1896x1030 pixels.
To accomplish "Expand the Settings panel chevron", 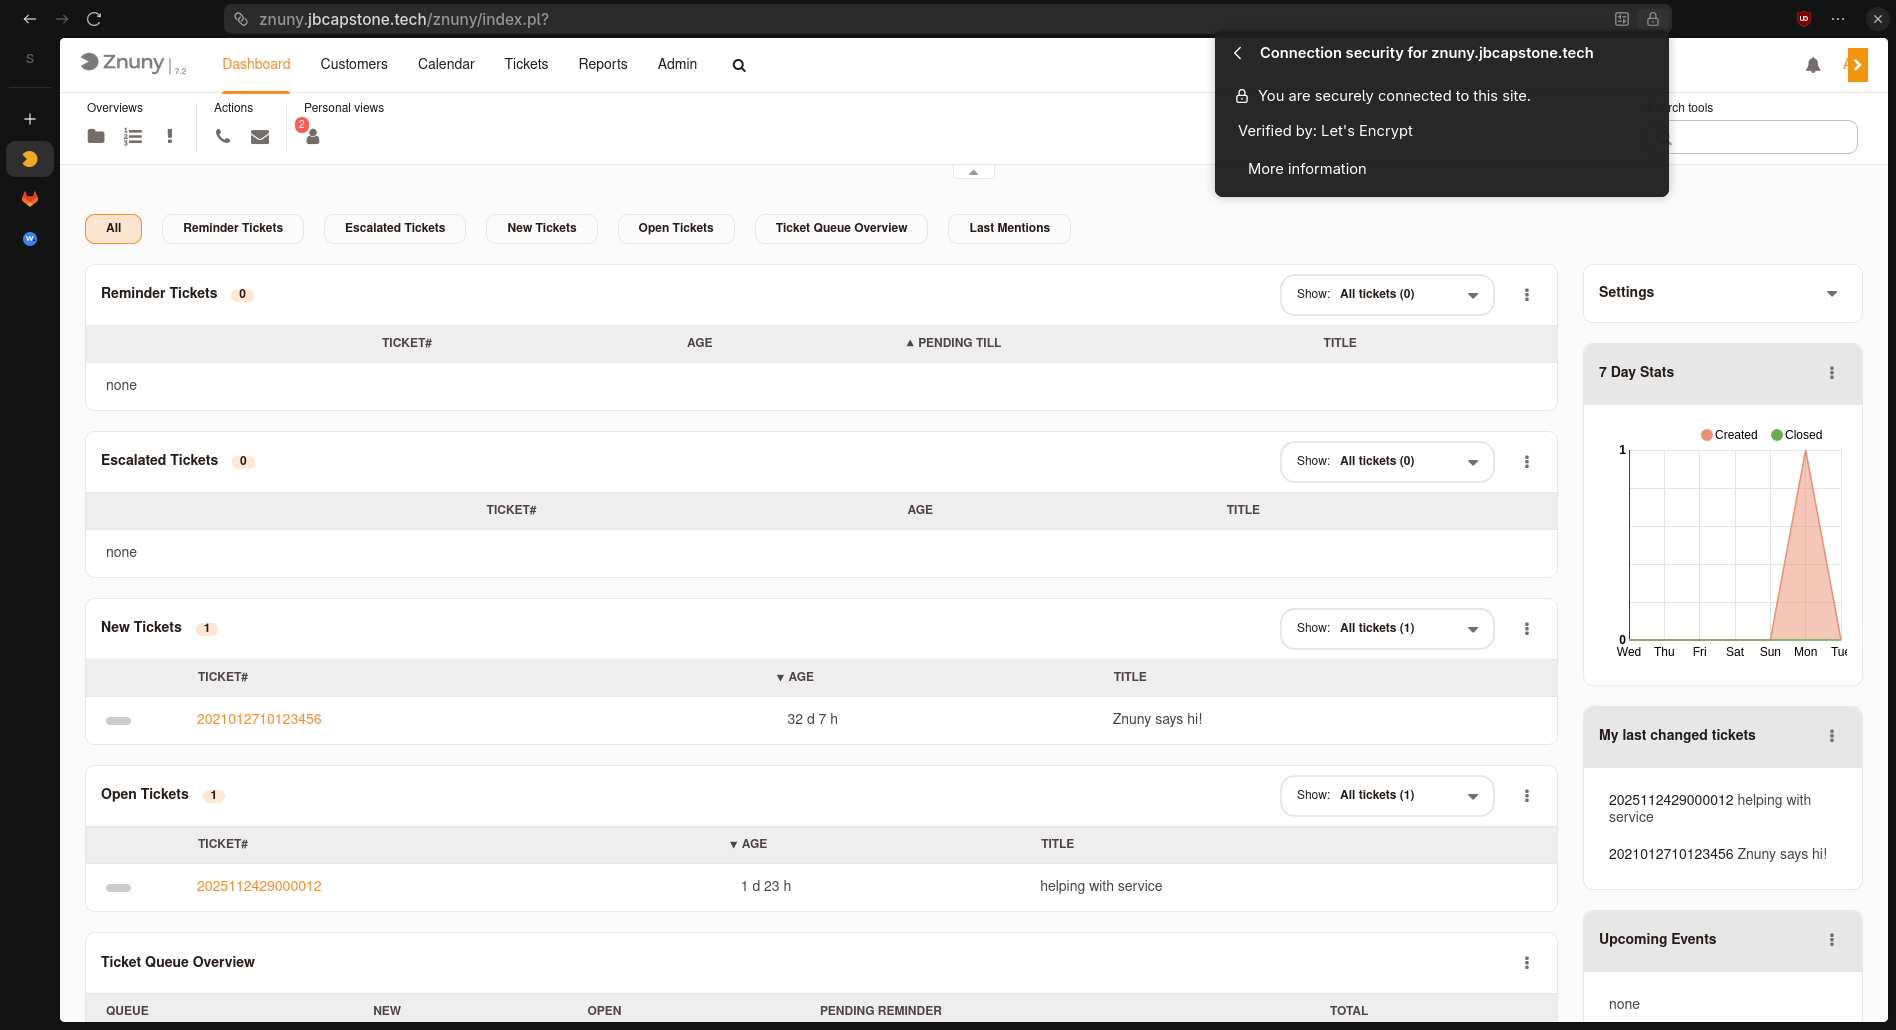I will (1832, 293).
